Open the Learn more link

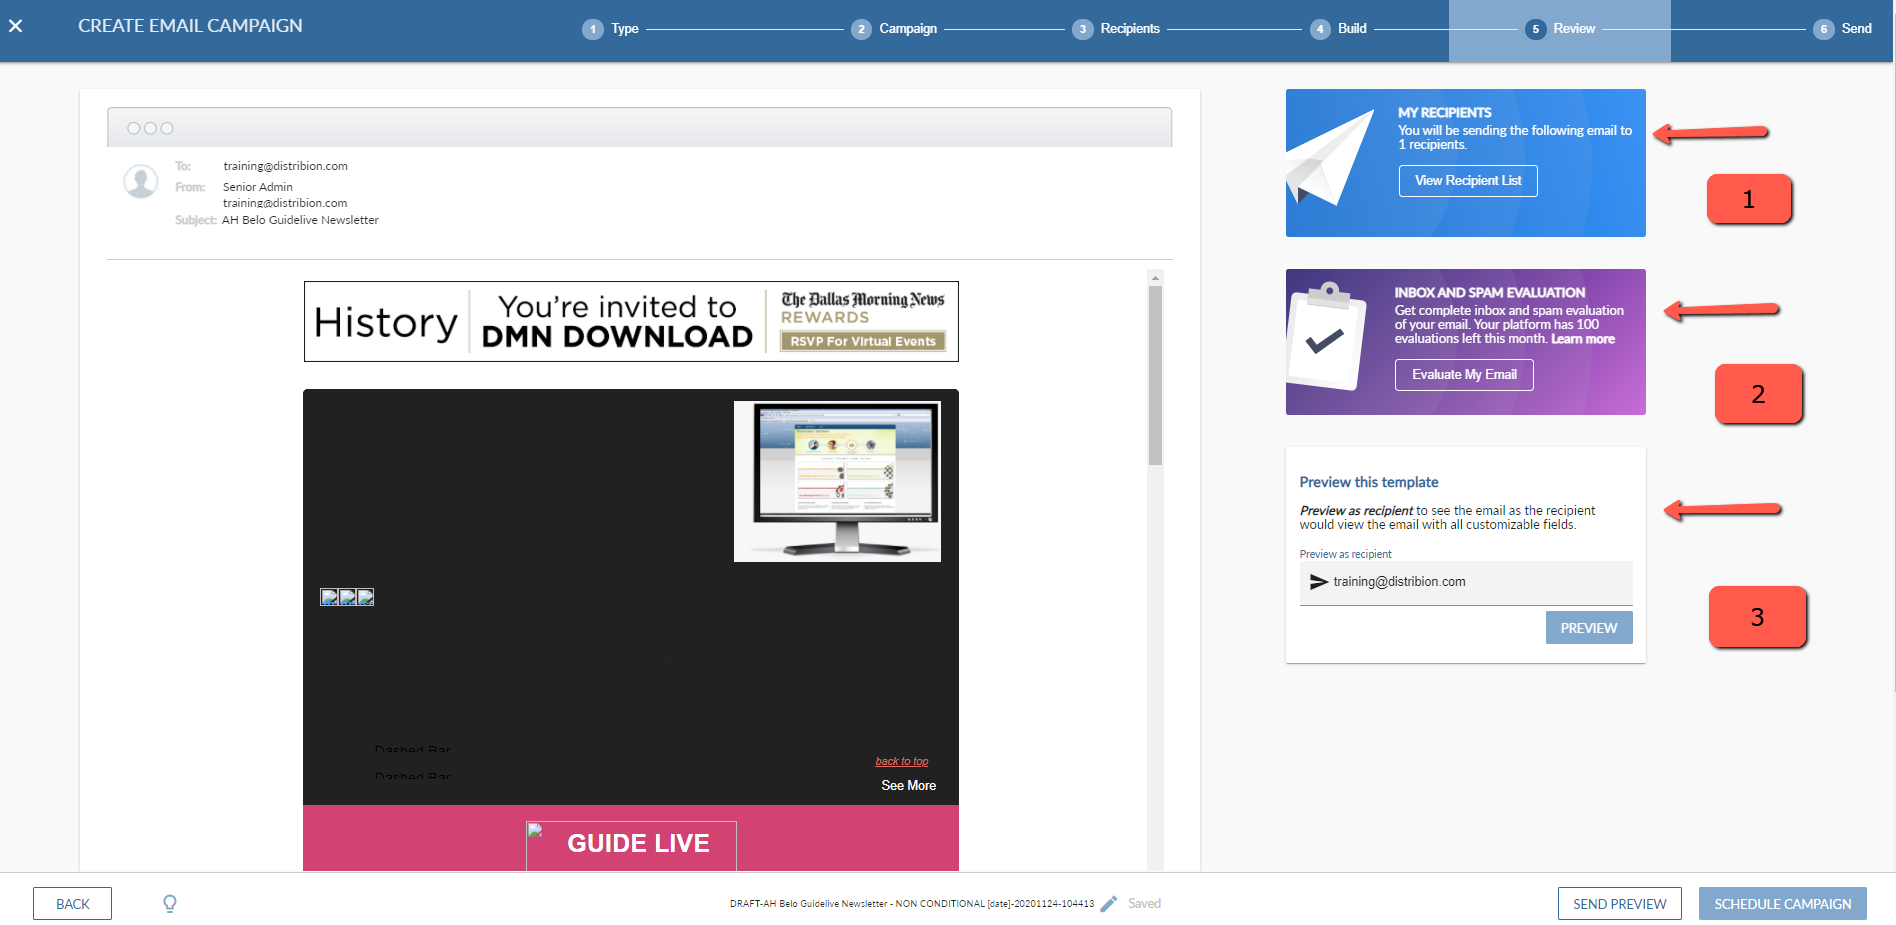[1583, 339]
